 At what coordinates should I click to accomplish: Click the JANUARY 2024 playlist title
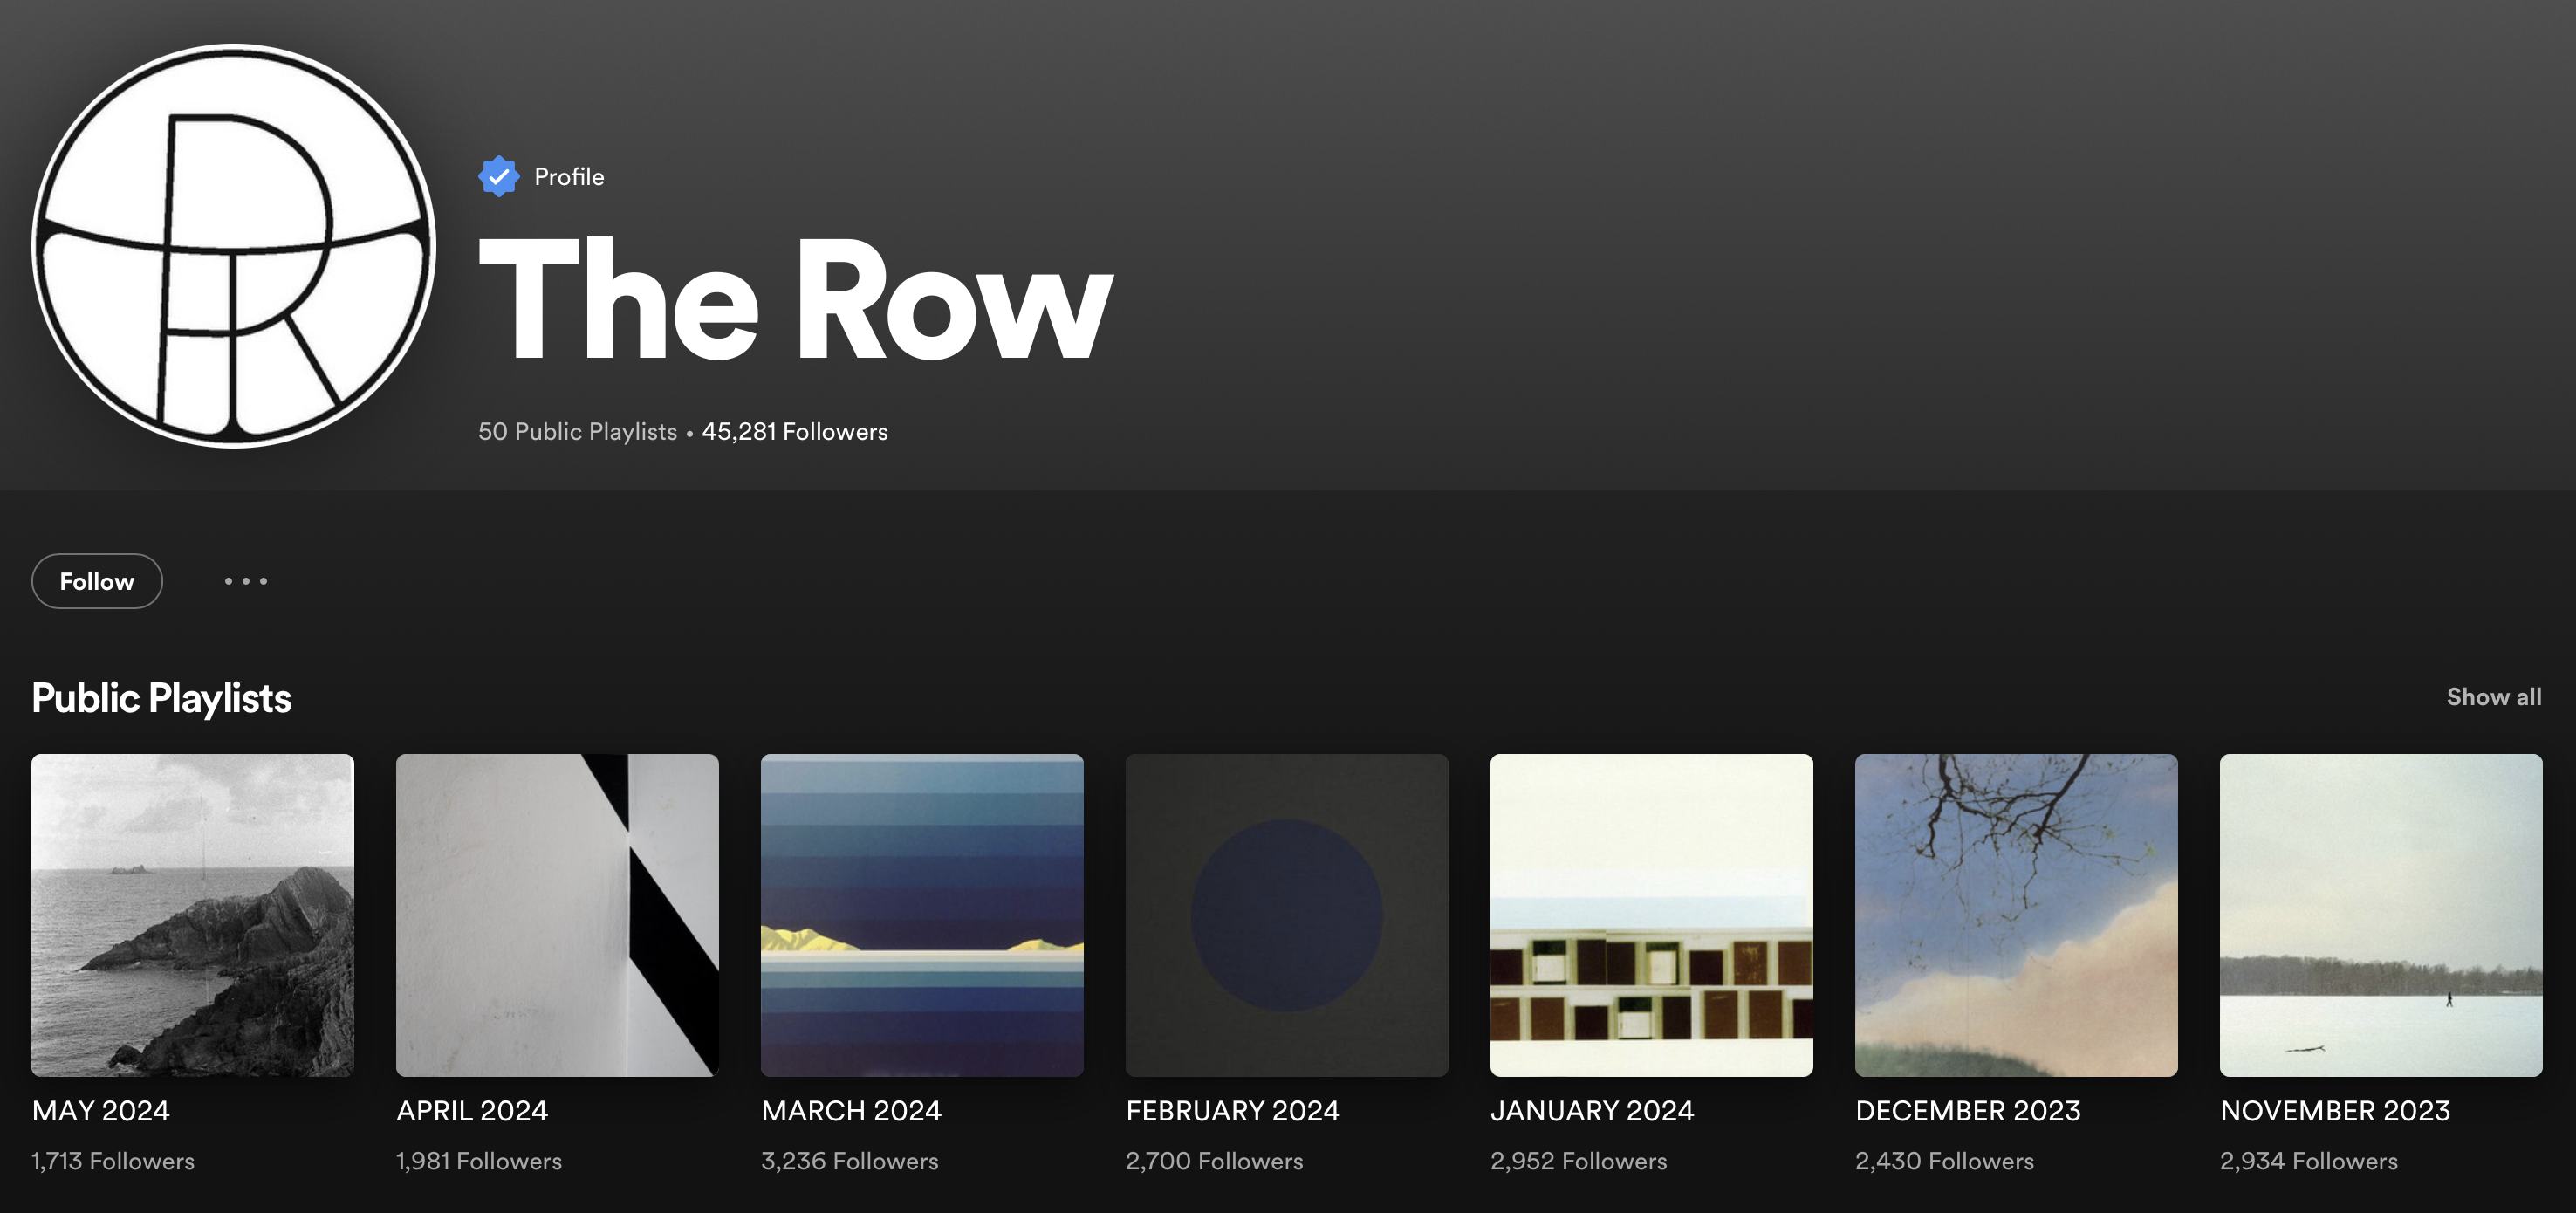tap(1591, 1111)
